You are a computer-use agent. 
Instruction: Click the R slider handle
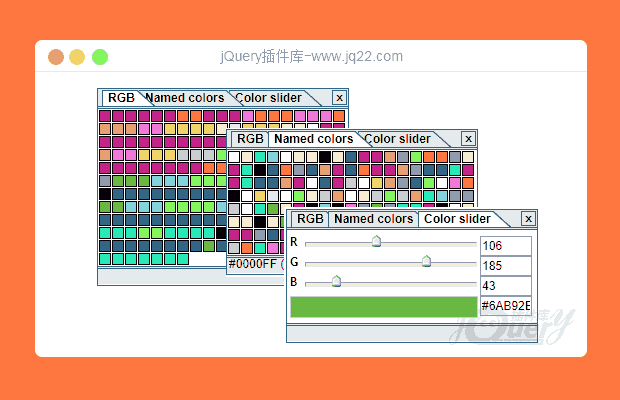(376, 241)
